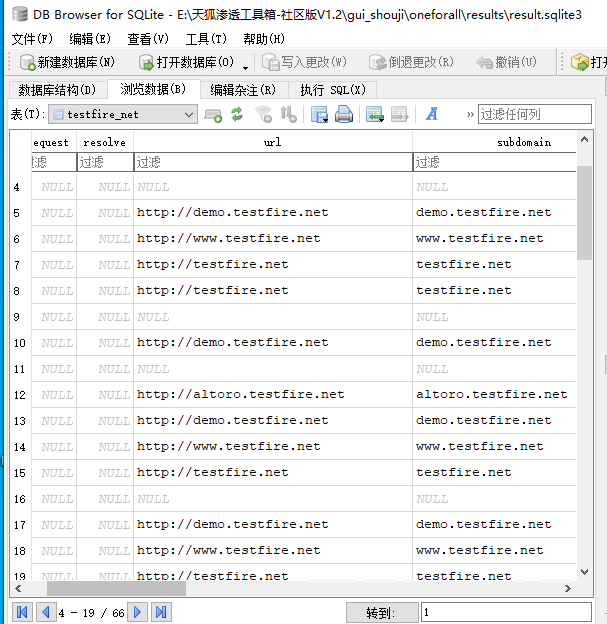Click the insert new record icon
The width and height of the screenshot is (607, 624).
click(213, 115)
